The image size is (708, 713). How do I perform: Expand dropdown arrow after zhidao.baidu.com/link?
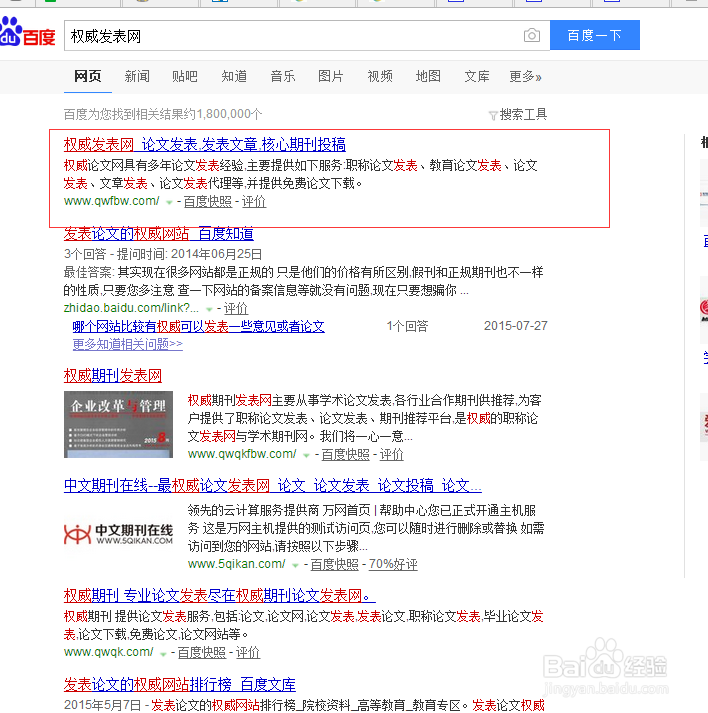point(209,309)
